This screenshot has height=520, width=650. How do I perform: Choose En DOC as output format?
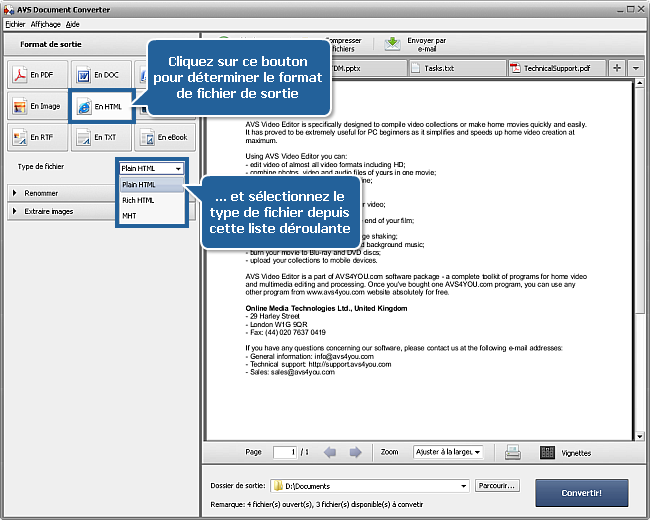click(100, 75)
